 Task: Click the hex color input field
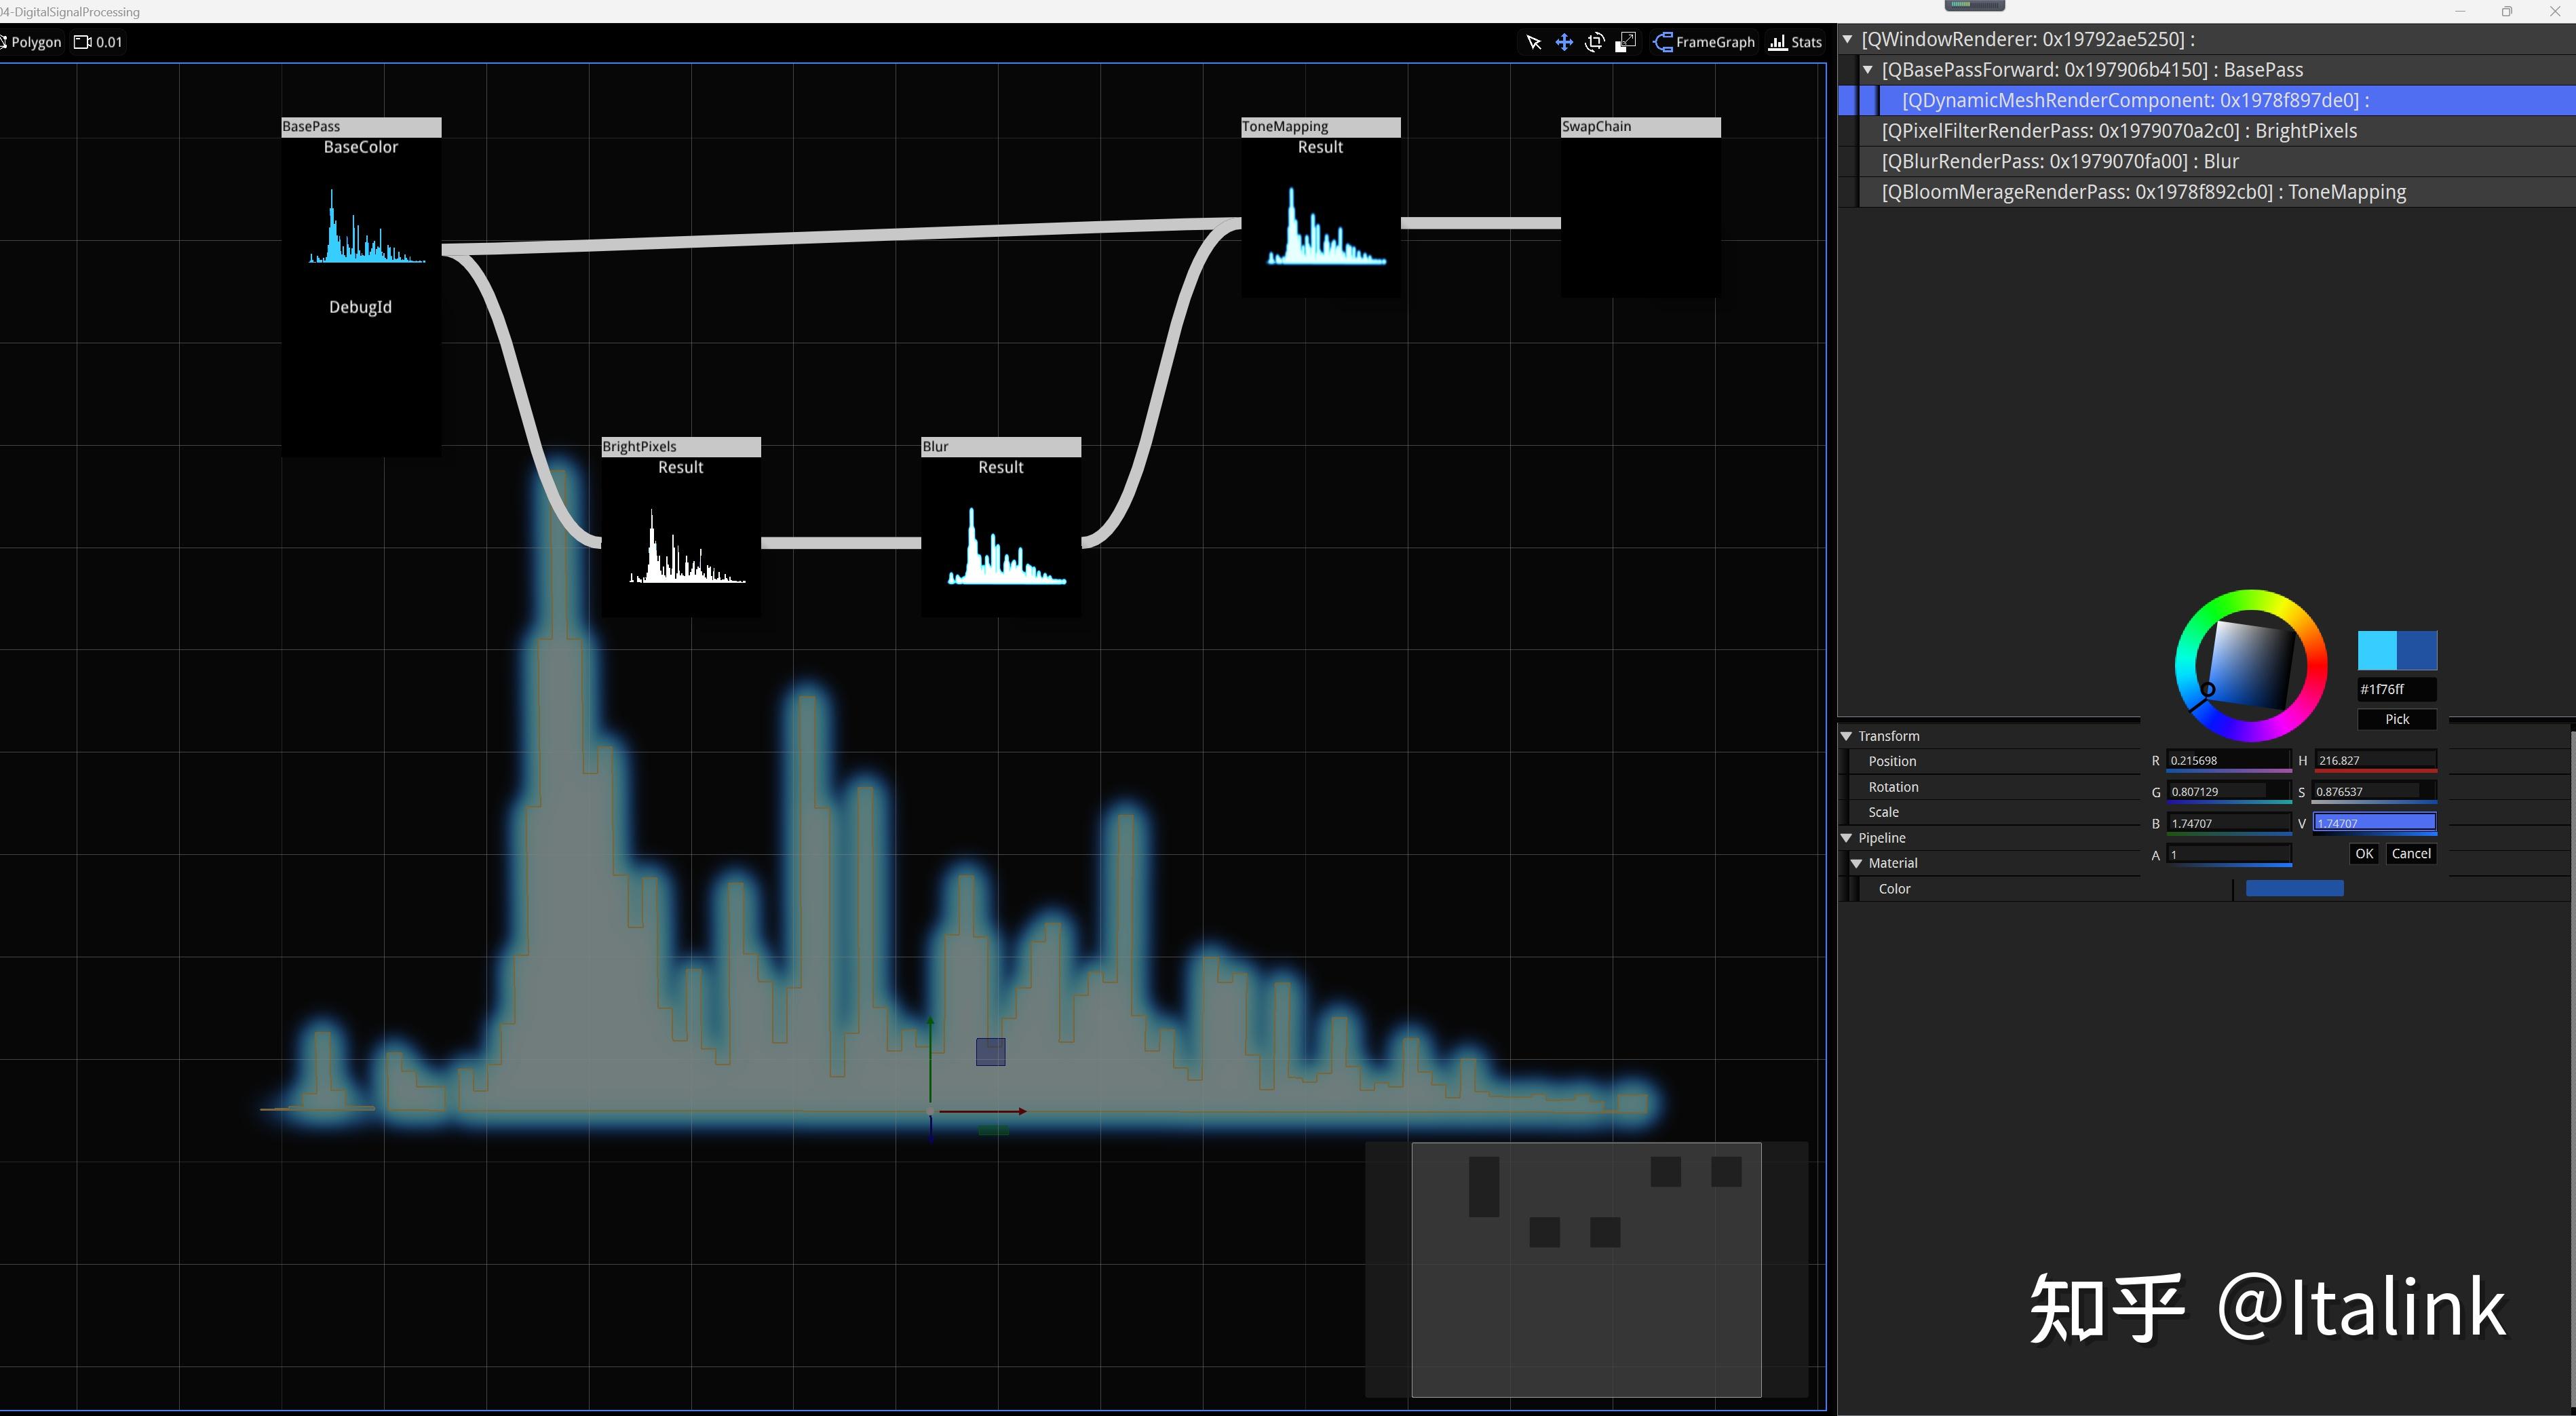point(2396,689)
